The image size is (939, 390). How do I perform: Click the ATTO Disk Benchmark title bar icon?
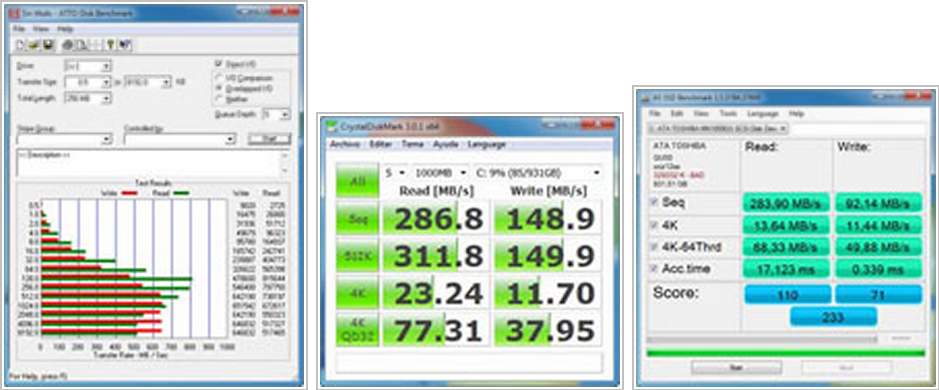coord(14,13)
